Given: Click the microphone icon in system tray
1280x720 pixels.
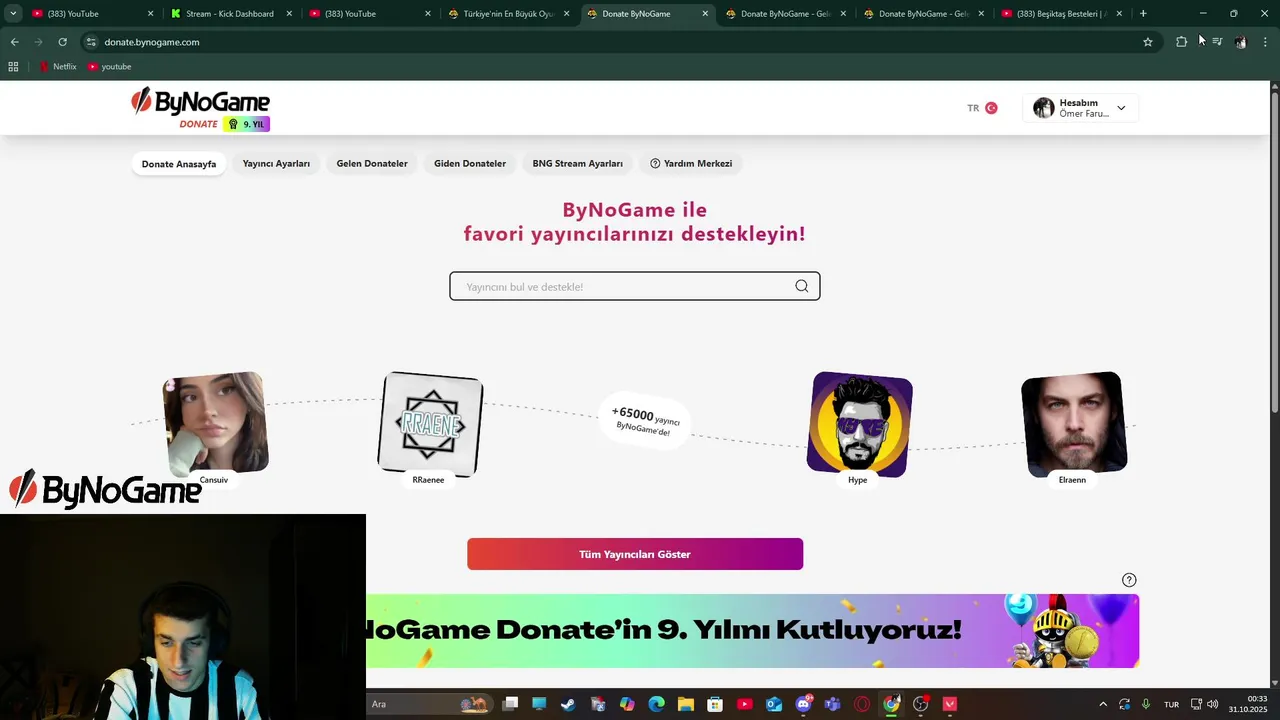Looking at the screenshot, I should point(1146,704).
